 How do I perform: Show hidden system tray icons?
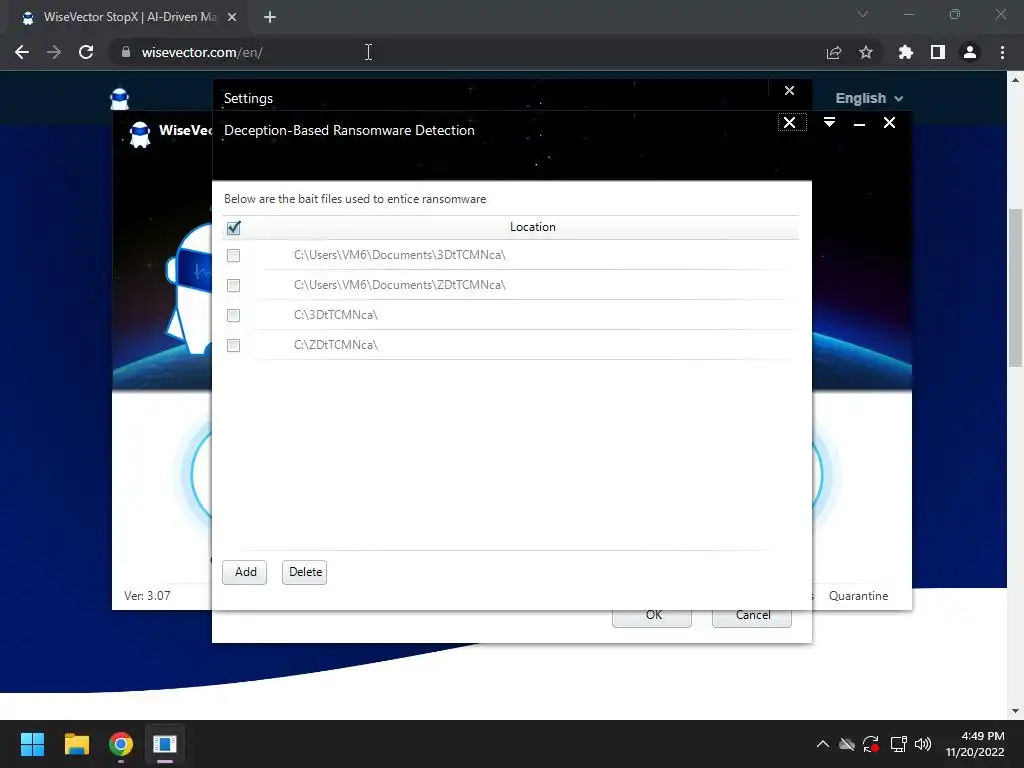823,744
